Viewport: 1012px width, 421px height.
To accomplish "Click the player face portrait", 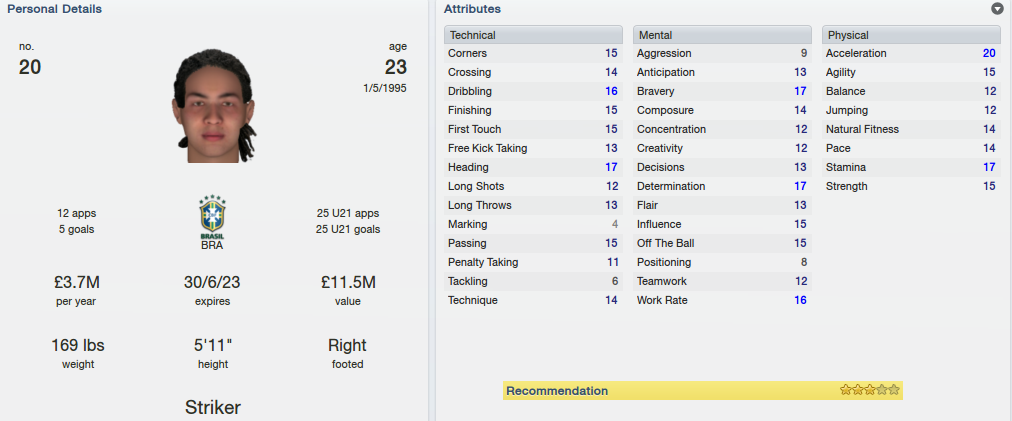I will click(213, 106).
